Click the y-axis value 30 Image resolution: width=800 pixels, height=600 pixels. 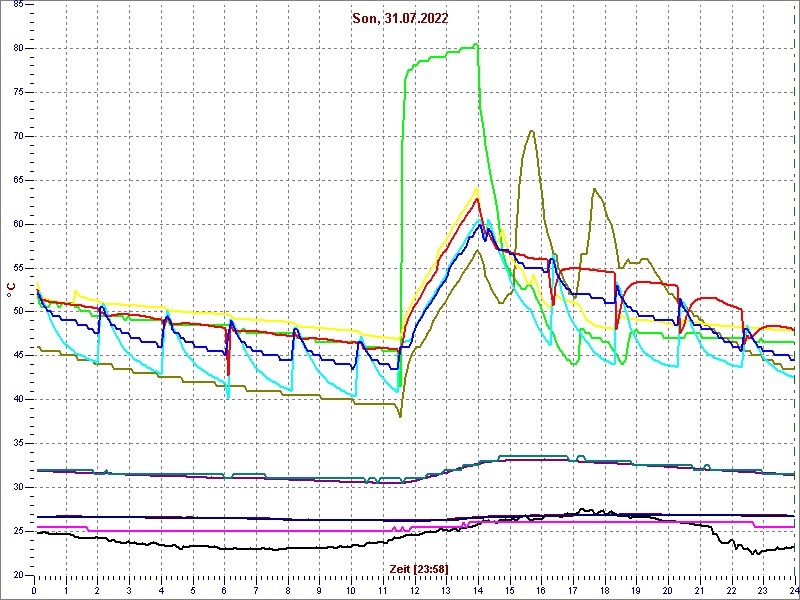point(17,488)
